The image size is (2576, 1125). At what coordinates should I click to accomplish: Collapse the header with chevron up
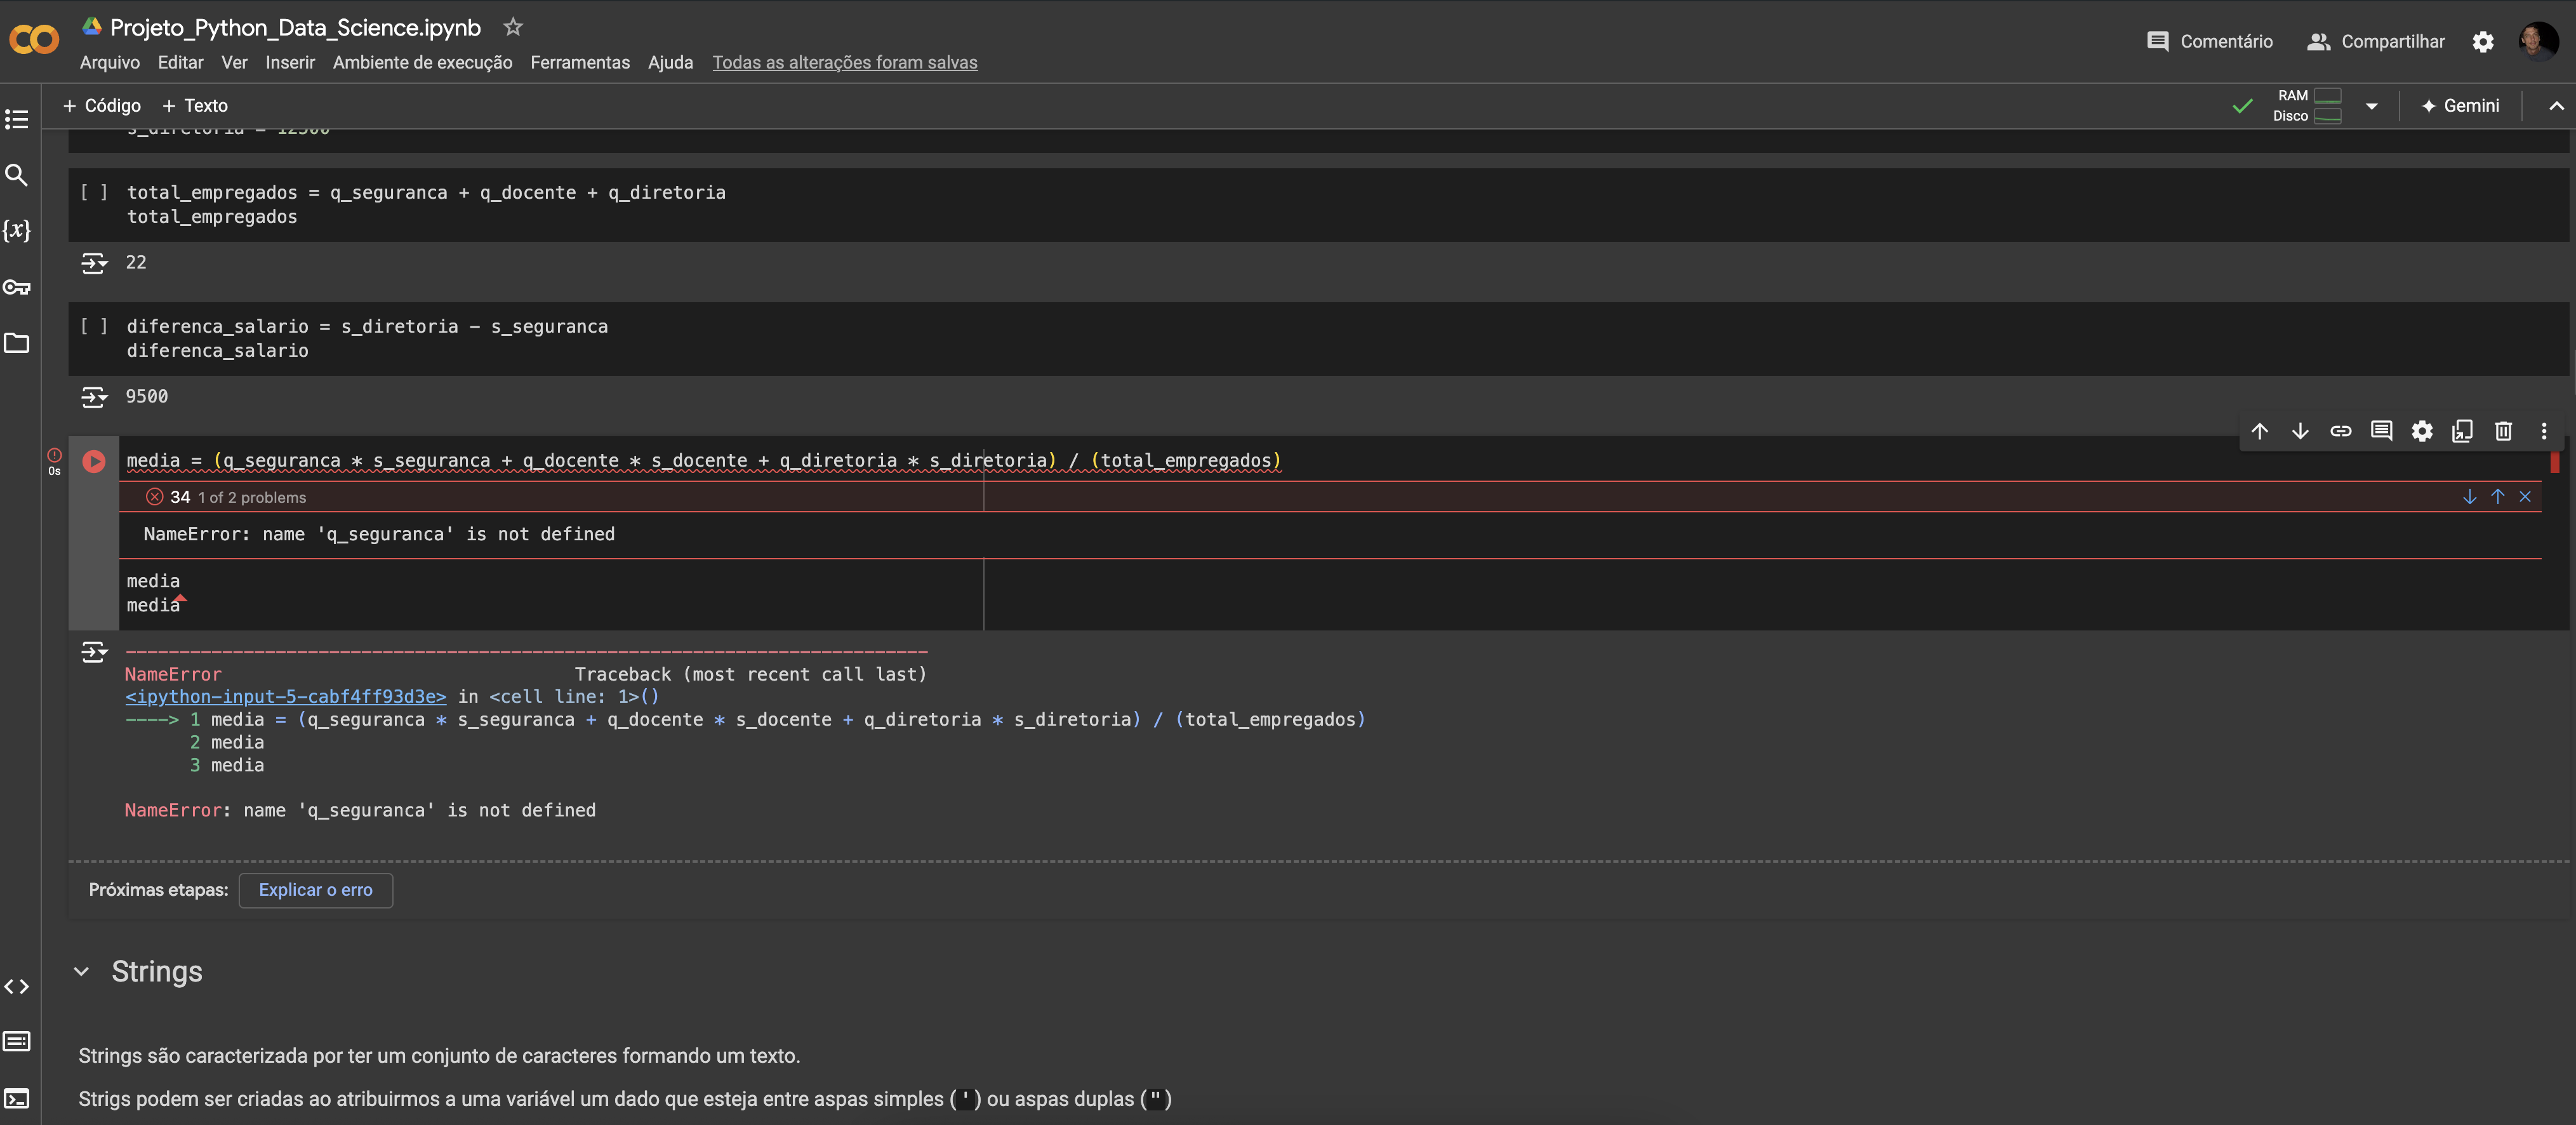[2556, 106]
